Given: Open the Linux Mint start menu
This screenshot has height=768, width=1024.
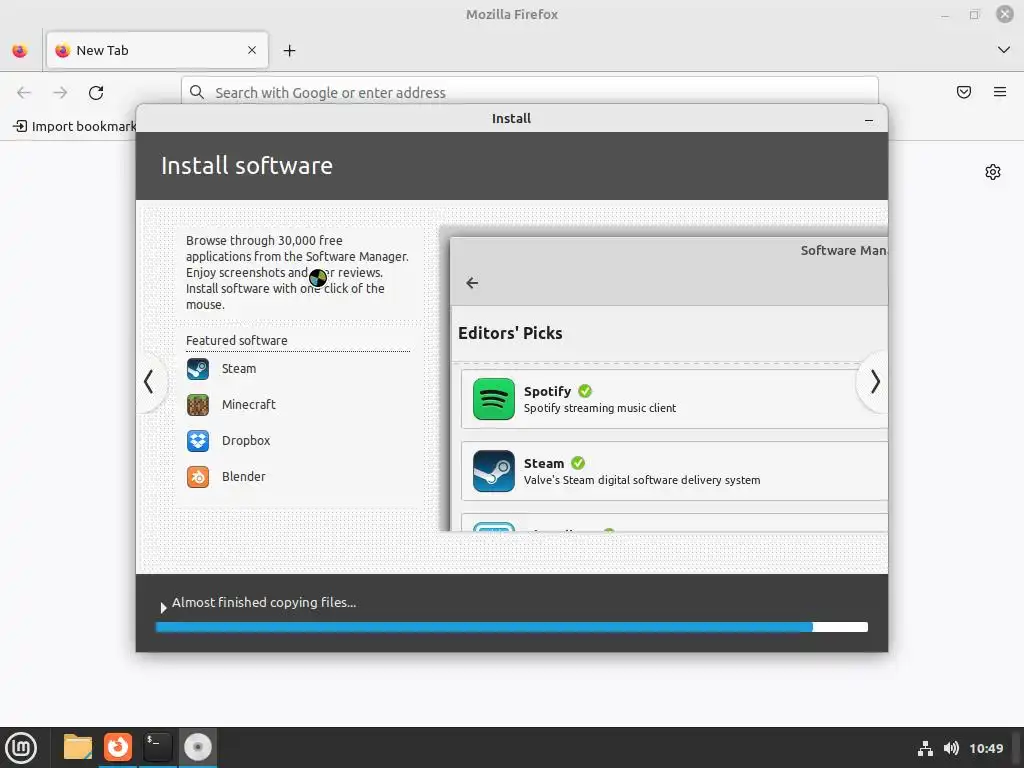Looking at the screenshot, I should click(x=21, y=747).
